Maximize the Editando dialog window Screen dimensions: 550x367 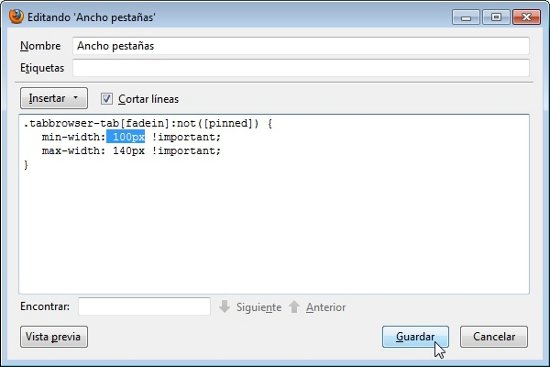pyautogui.click(x=496, y=17)
